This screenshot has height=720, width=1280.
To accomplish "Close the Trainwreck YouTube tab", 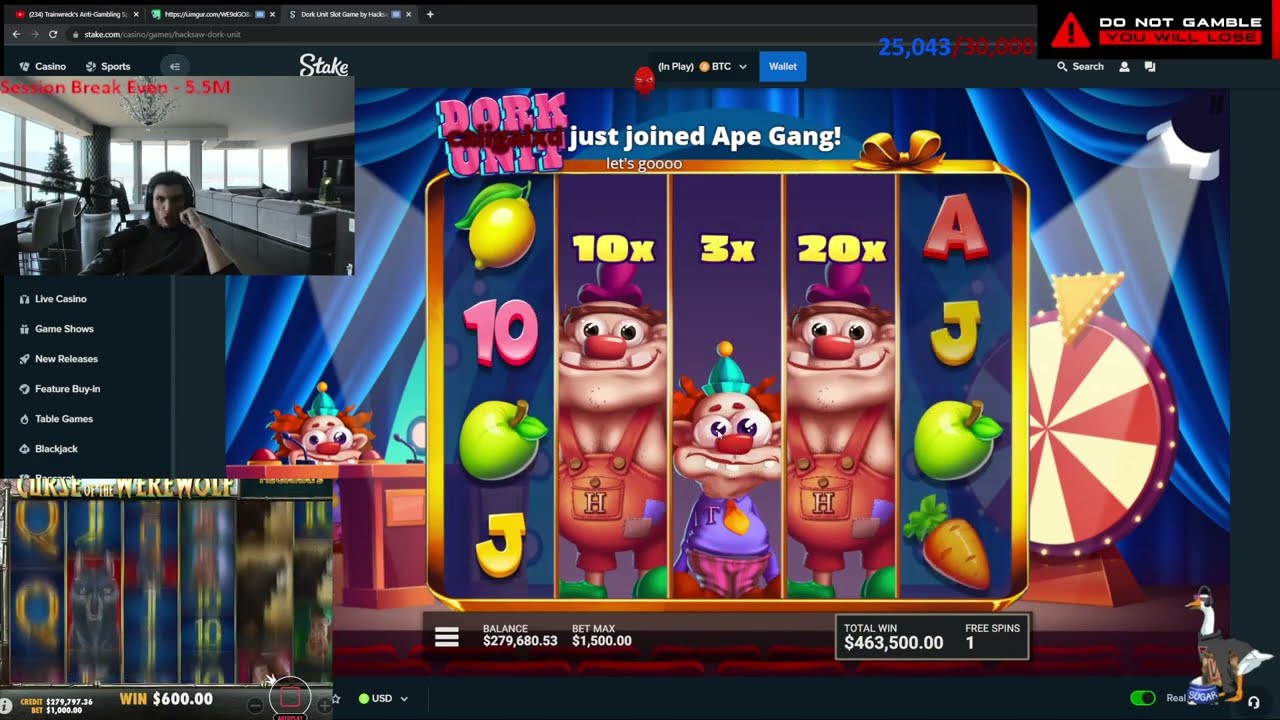I will 137,14.
